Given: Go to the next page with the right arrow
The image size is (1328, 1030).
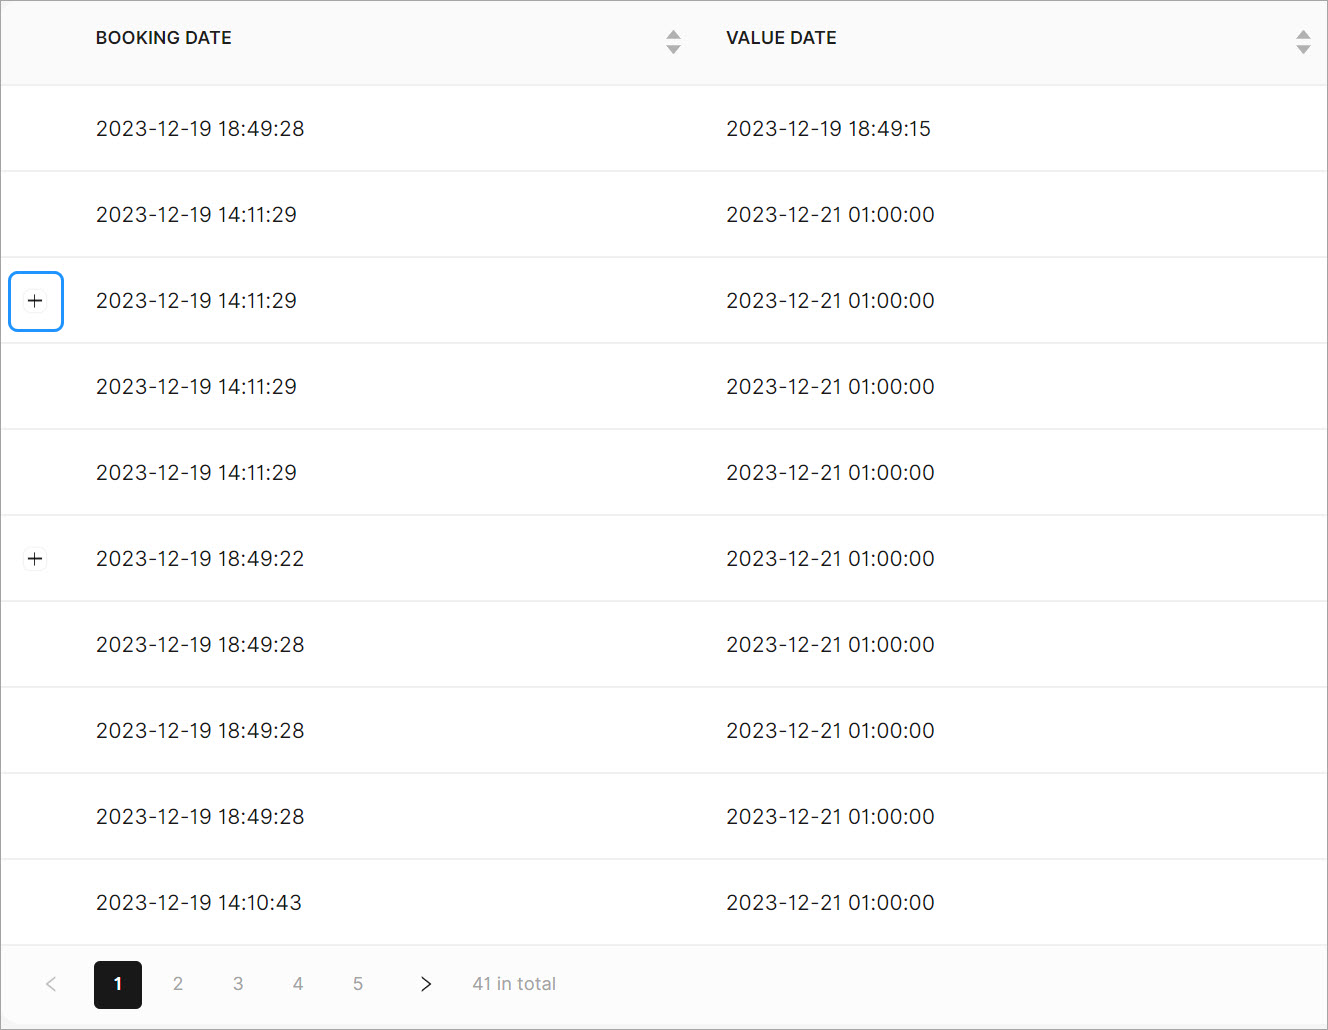Looking at the screenshot, I should point(426,984).
